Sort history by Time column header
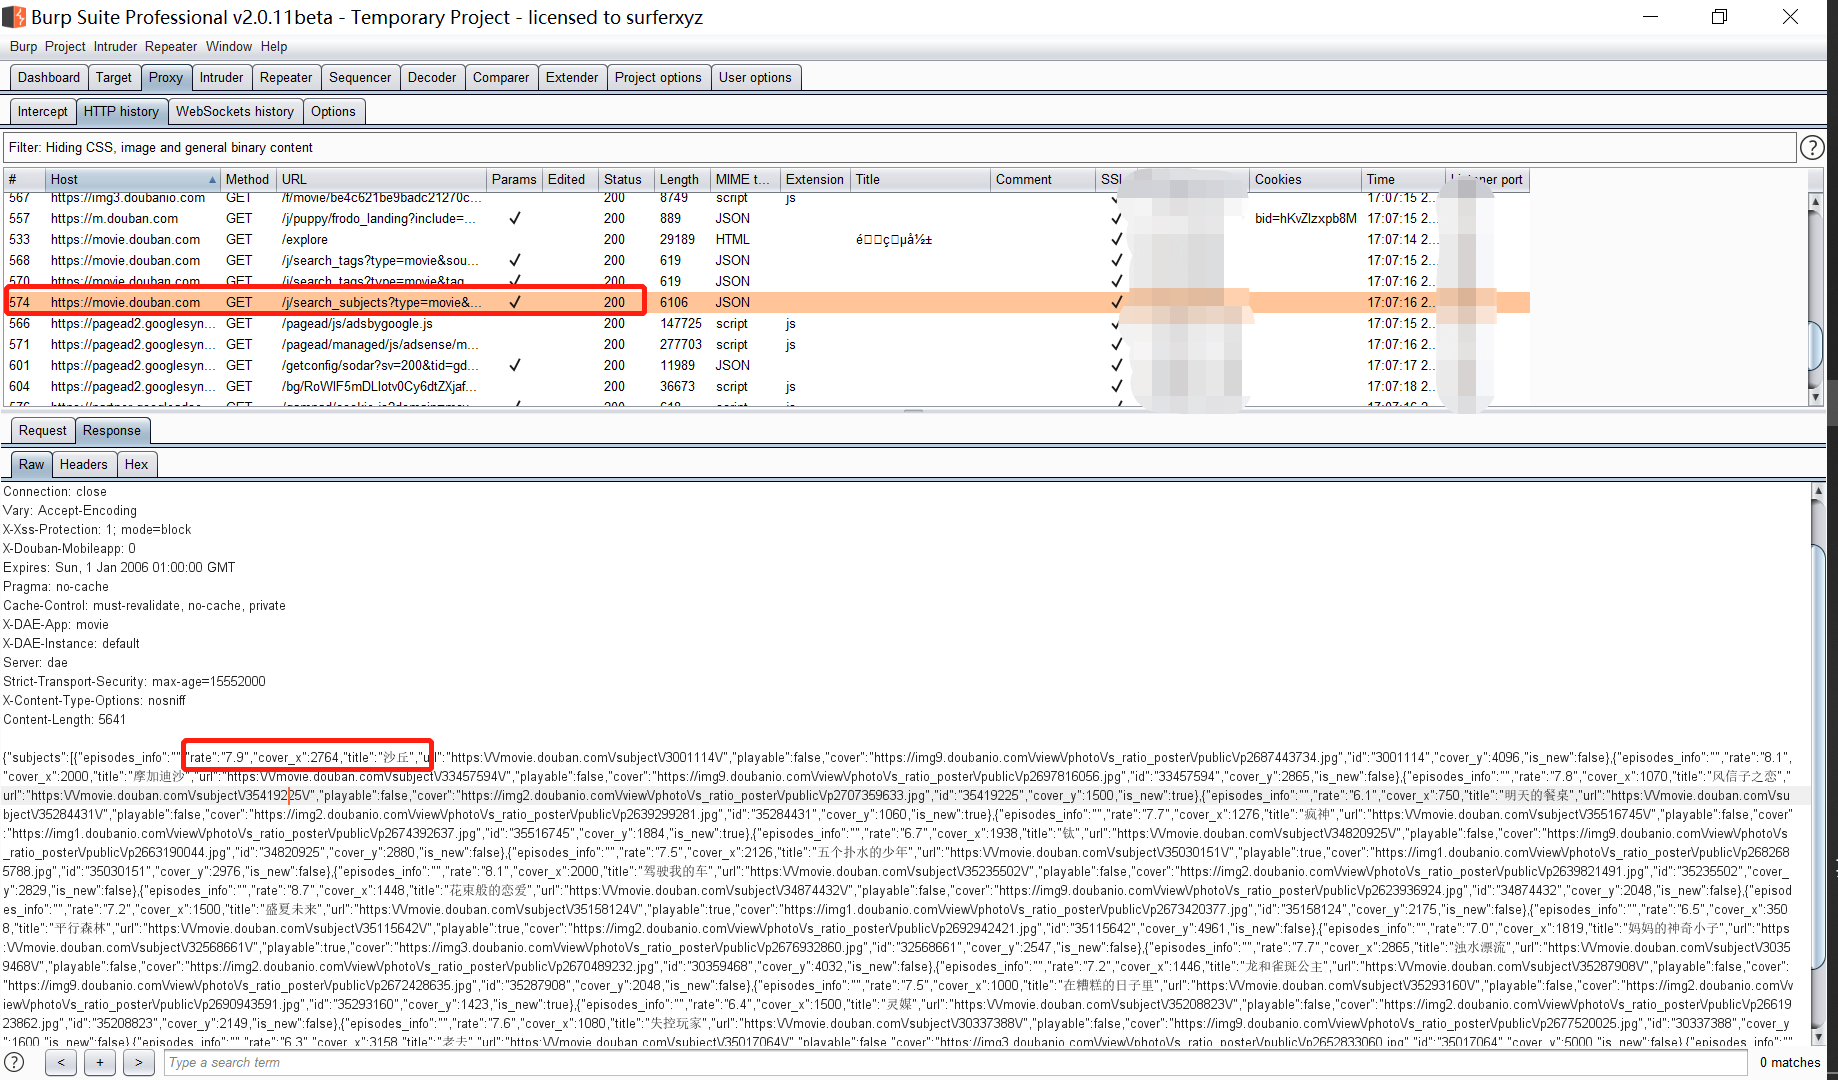1838x1080 pixels. coord(1404,180)
